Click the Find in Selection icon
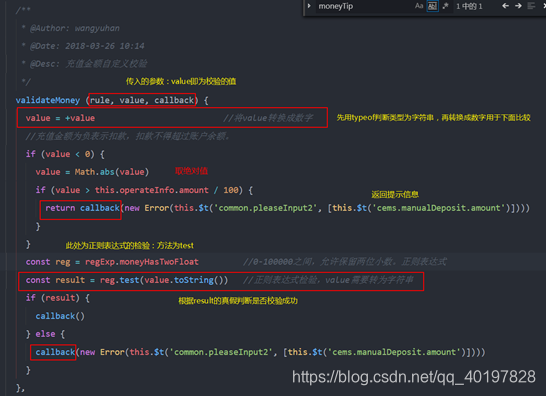The width and height of the screenshot is (546, 396). (531, 6)
